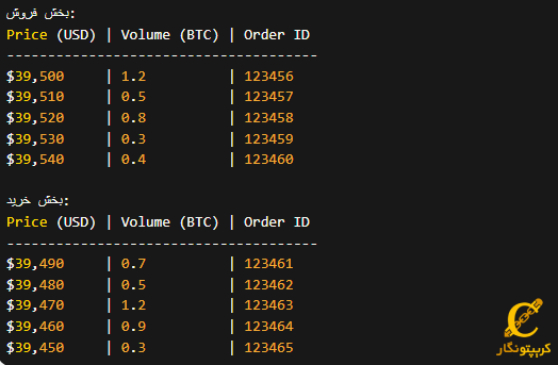558x365 pixels.
Task: Pick order ID 123458
Action: click(269, 118)
